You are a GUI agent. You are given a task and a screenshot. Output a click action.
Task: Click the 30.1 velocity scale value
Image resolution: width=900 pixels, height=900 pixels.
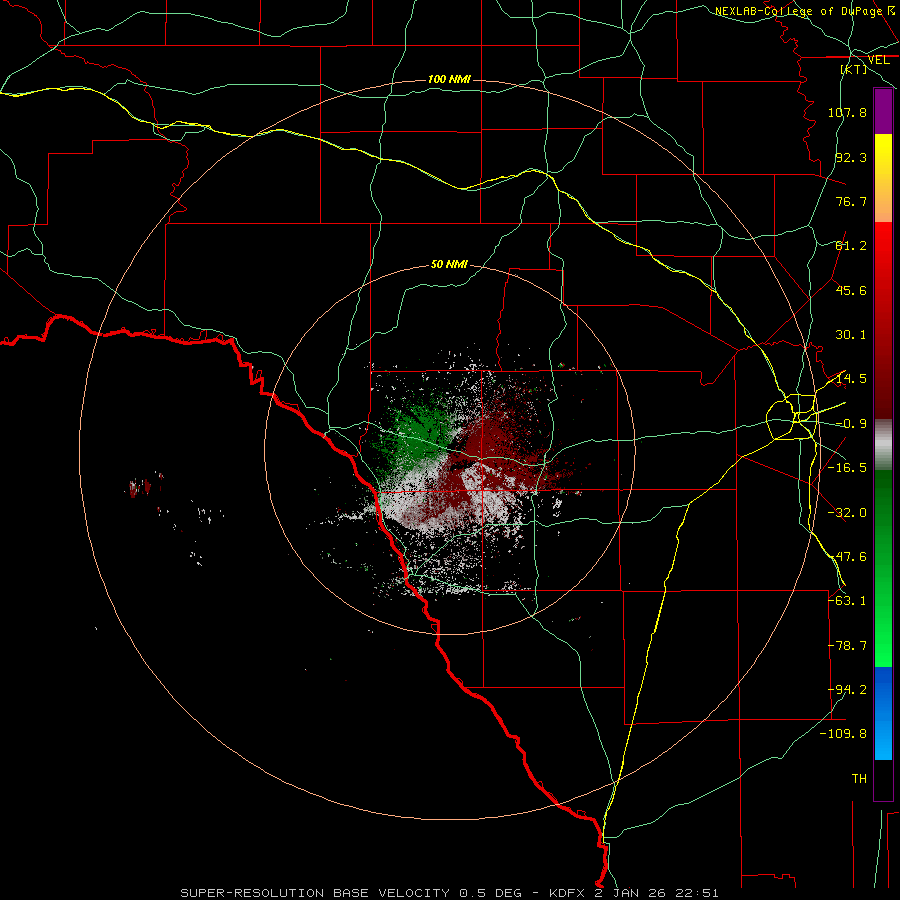coord(851,335)
